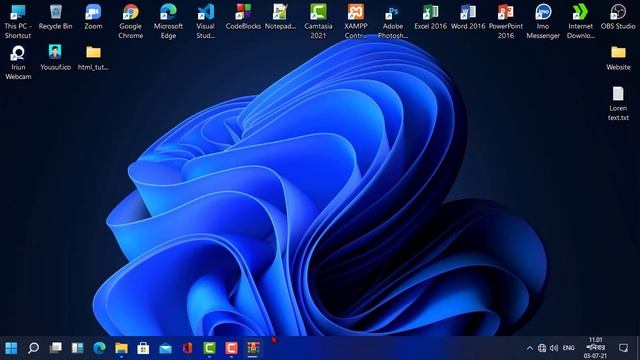This screenshot has height=360, width=640.
Task: Select the Iriun Webcam desktop shortcut
Action: click(18, 62)
